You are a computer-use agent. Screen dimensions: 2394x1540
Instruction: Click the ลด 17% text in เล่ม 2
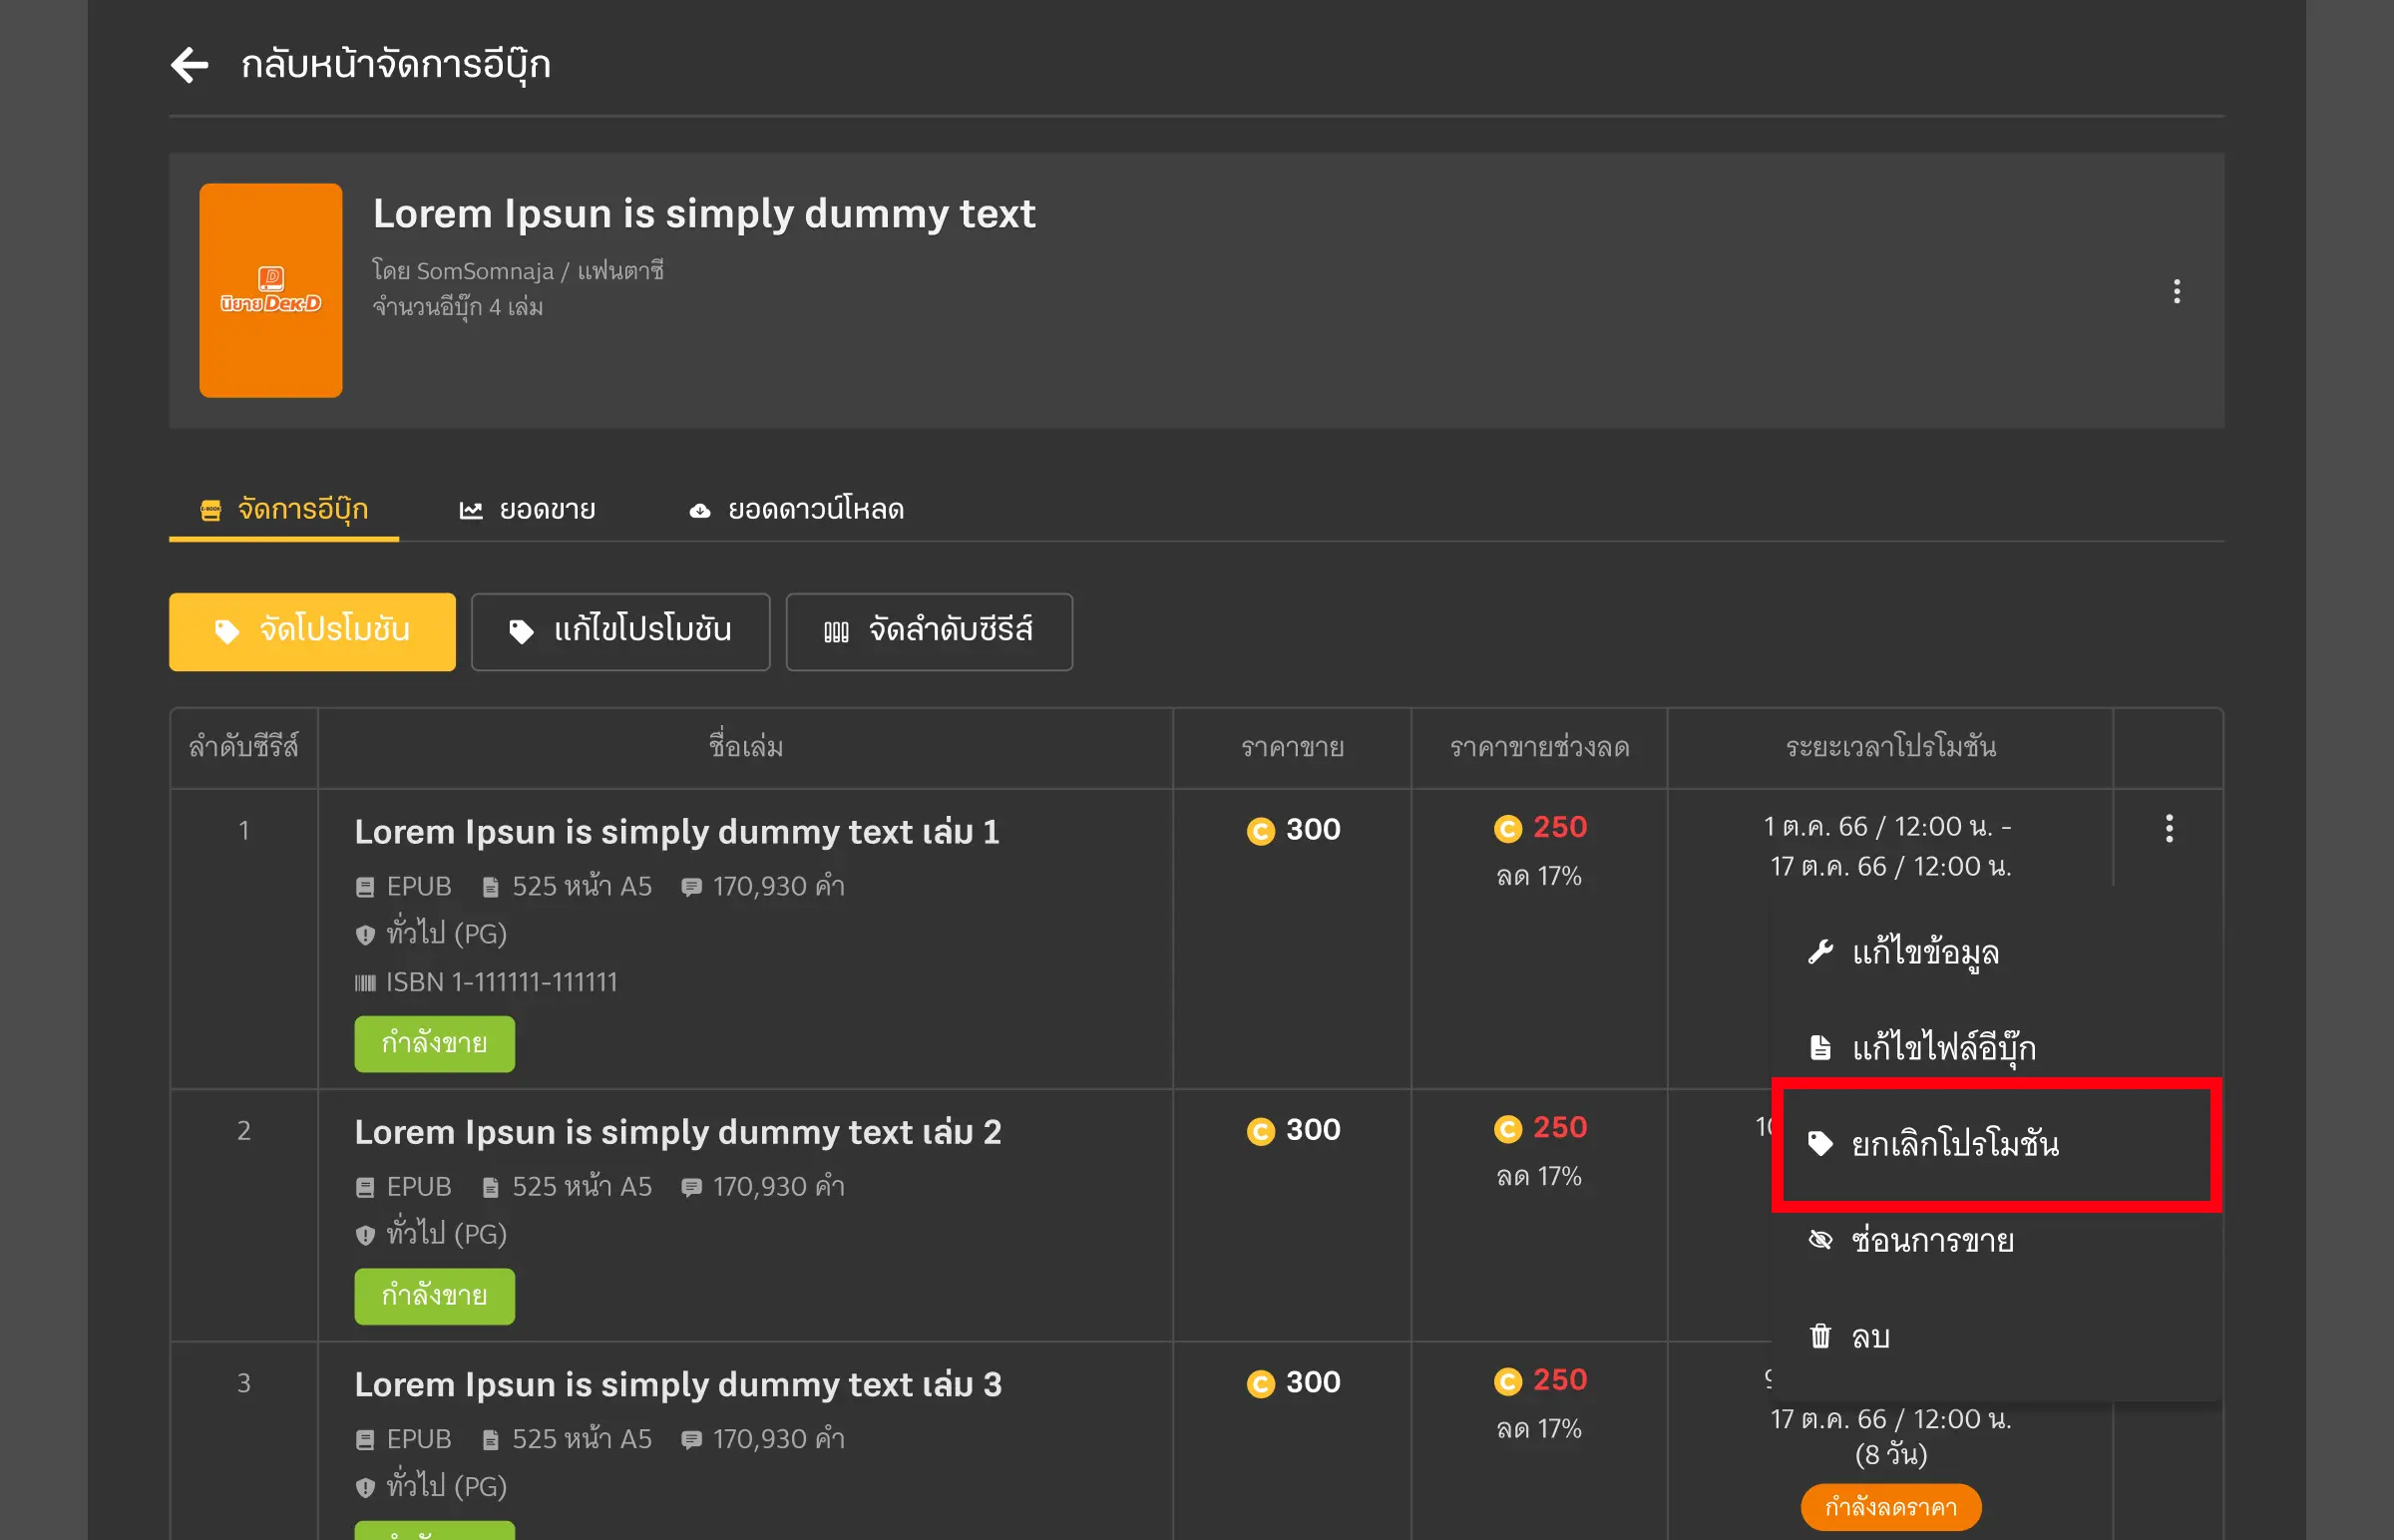pos(1539,1177)
